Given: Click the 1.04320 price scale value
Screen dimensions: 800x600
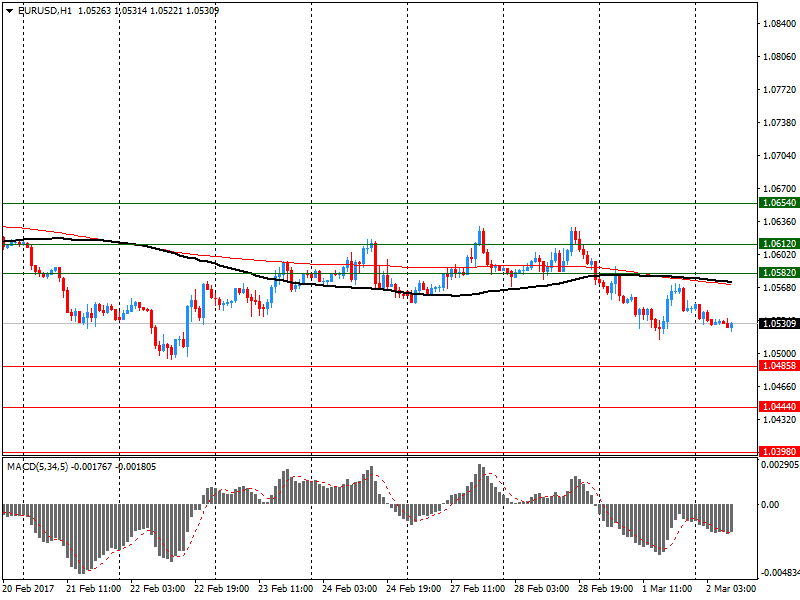Looking at the screenshot, I should 779,419.
